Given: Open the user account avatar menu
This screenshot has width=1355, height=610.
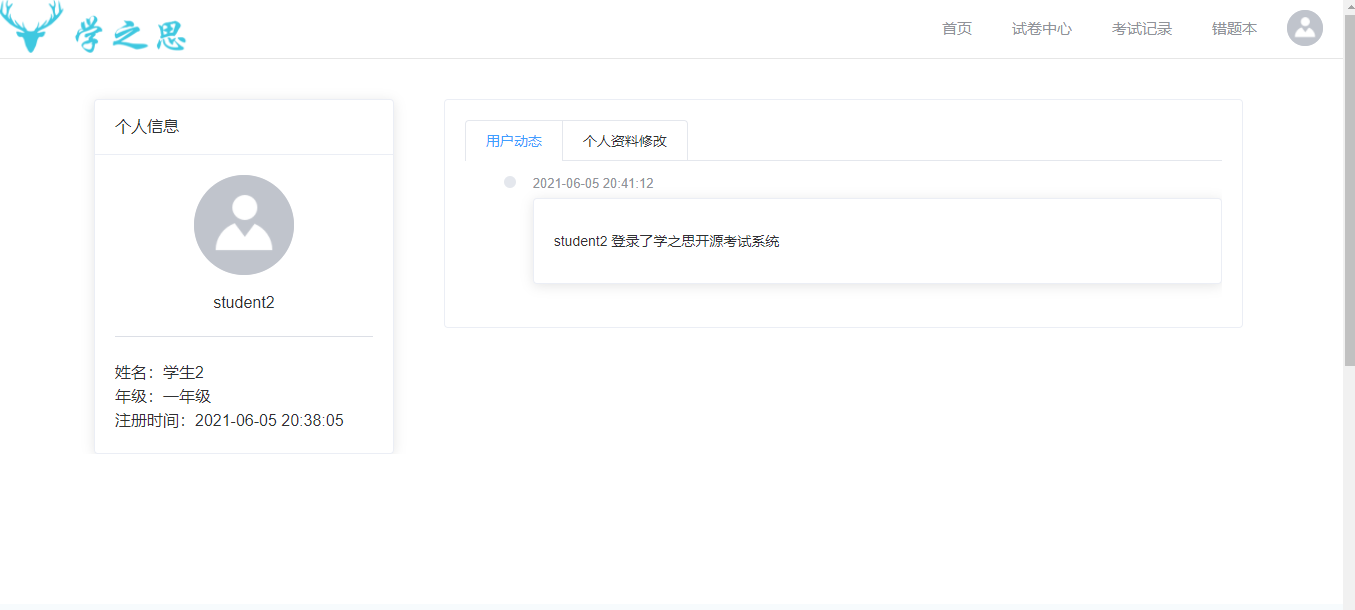Looking at the screenshot, I should 1304,28.
